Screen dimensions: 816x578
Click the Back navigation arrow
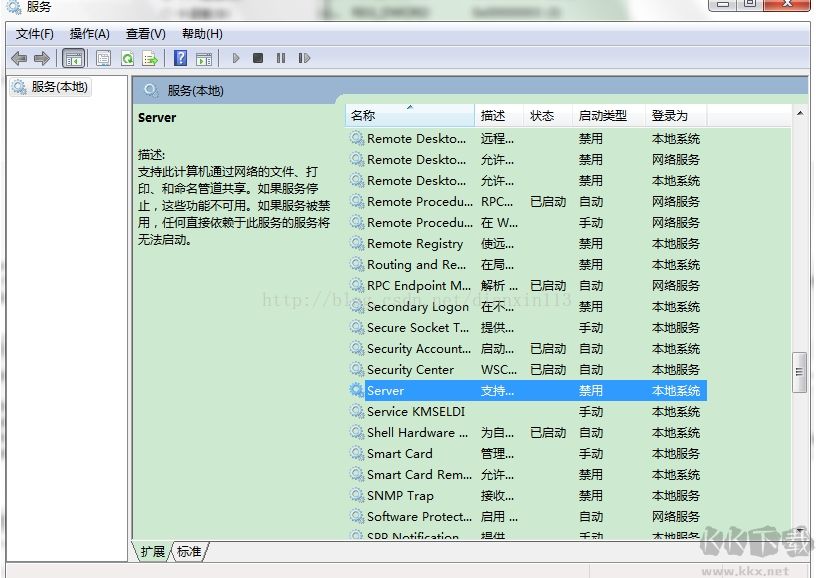pos(19,58)
